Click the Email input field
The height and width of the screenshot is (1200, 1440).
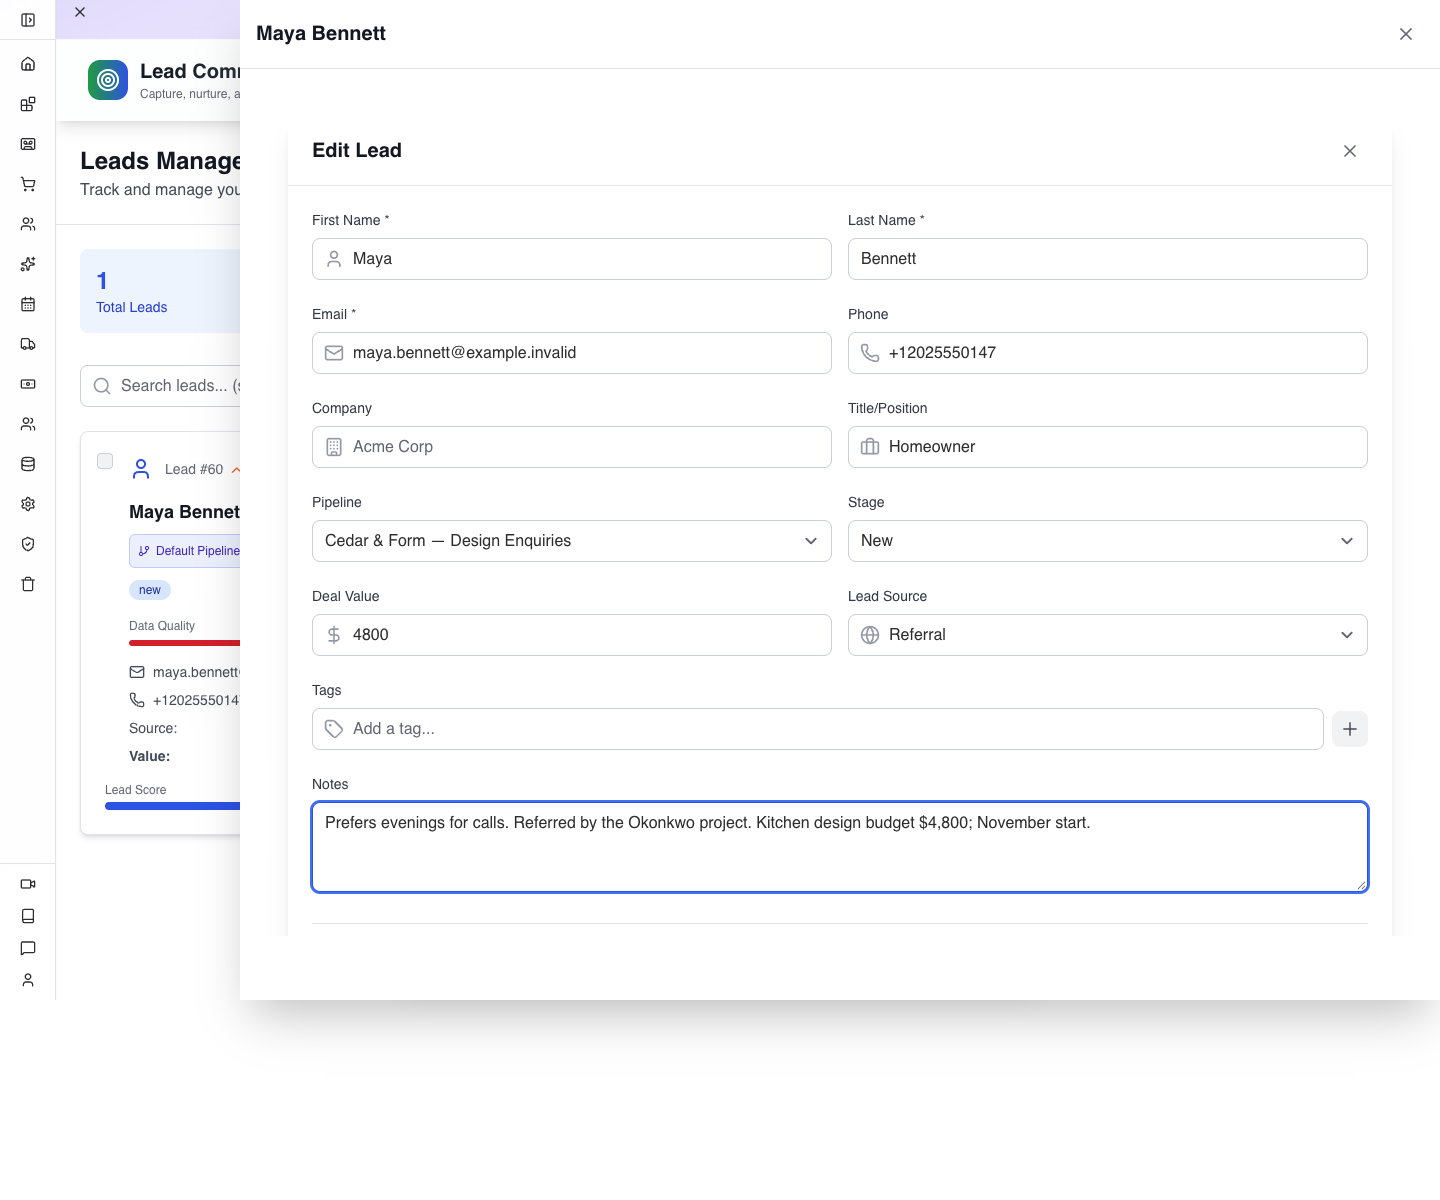click(572, 353)
